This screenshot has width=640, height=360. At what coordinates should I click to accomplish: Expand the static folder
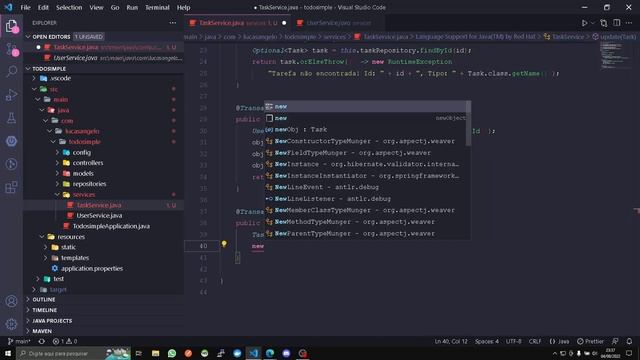point(46,247)
